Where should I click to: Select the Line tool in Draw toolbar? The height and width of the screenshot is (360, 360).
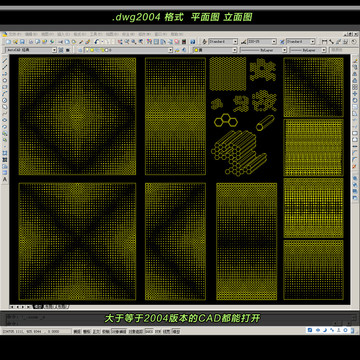pos(5,61)
